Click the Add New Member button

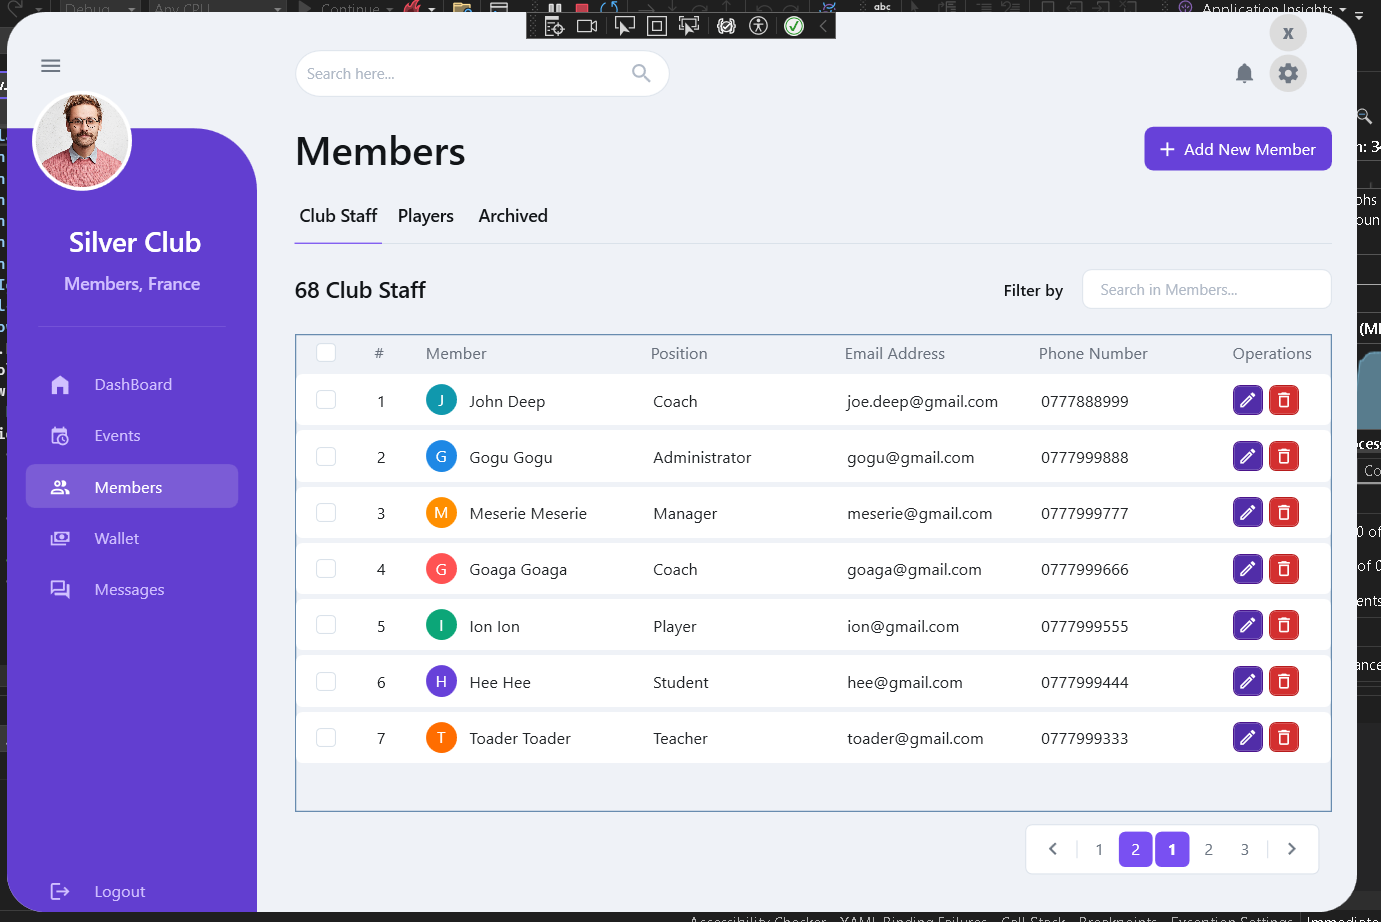(1238, 149)
